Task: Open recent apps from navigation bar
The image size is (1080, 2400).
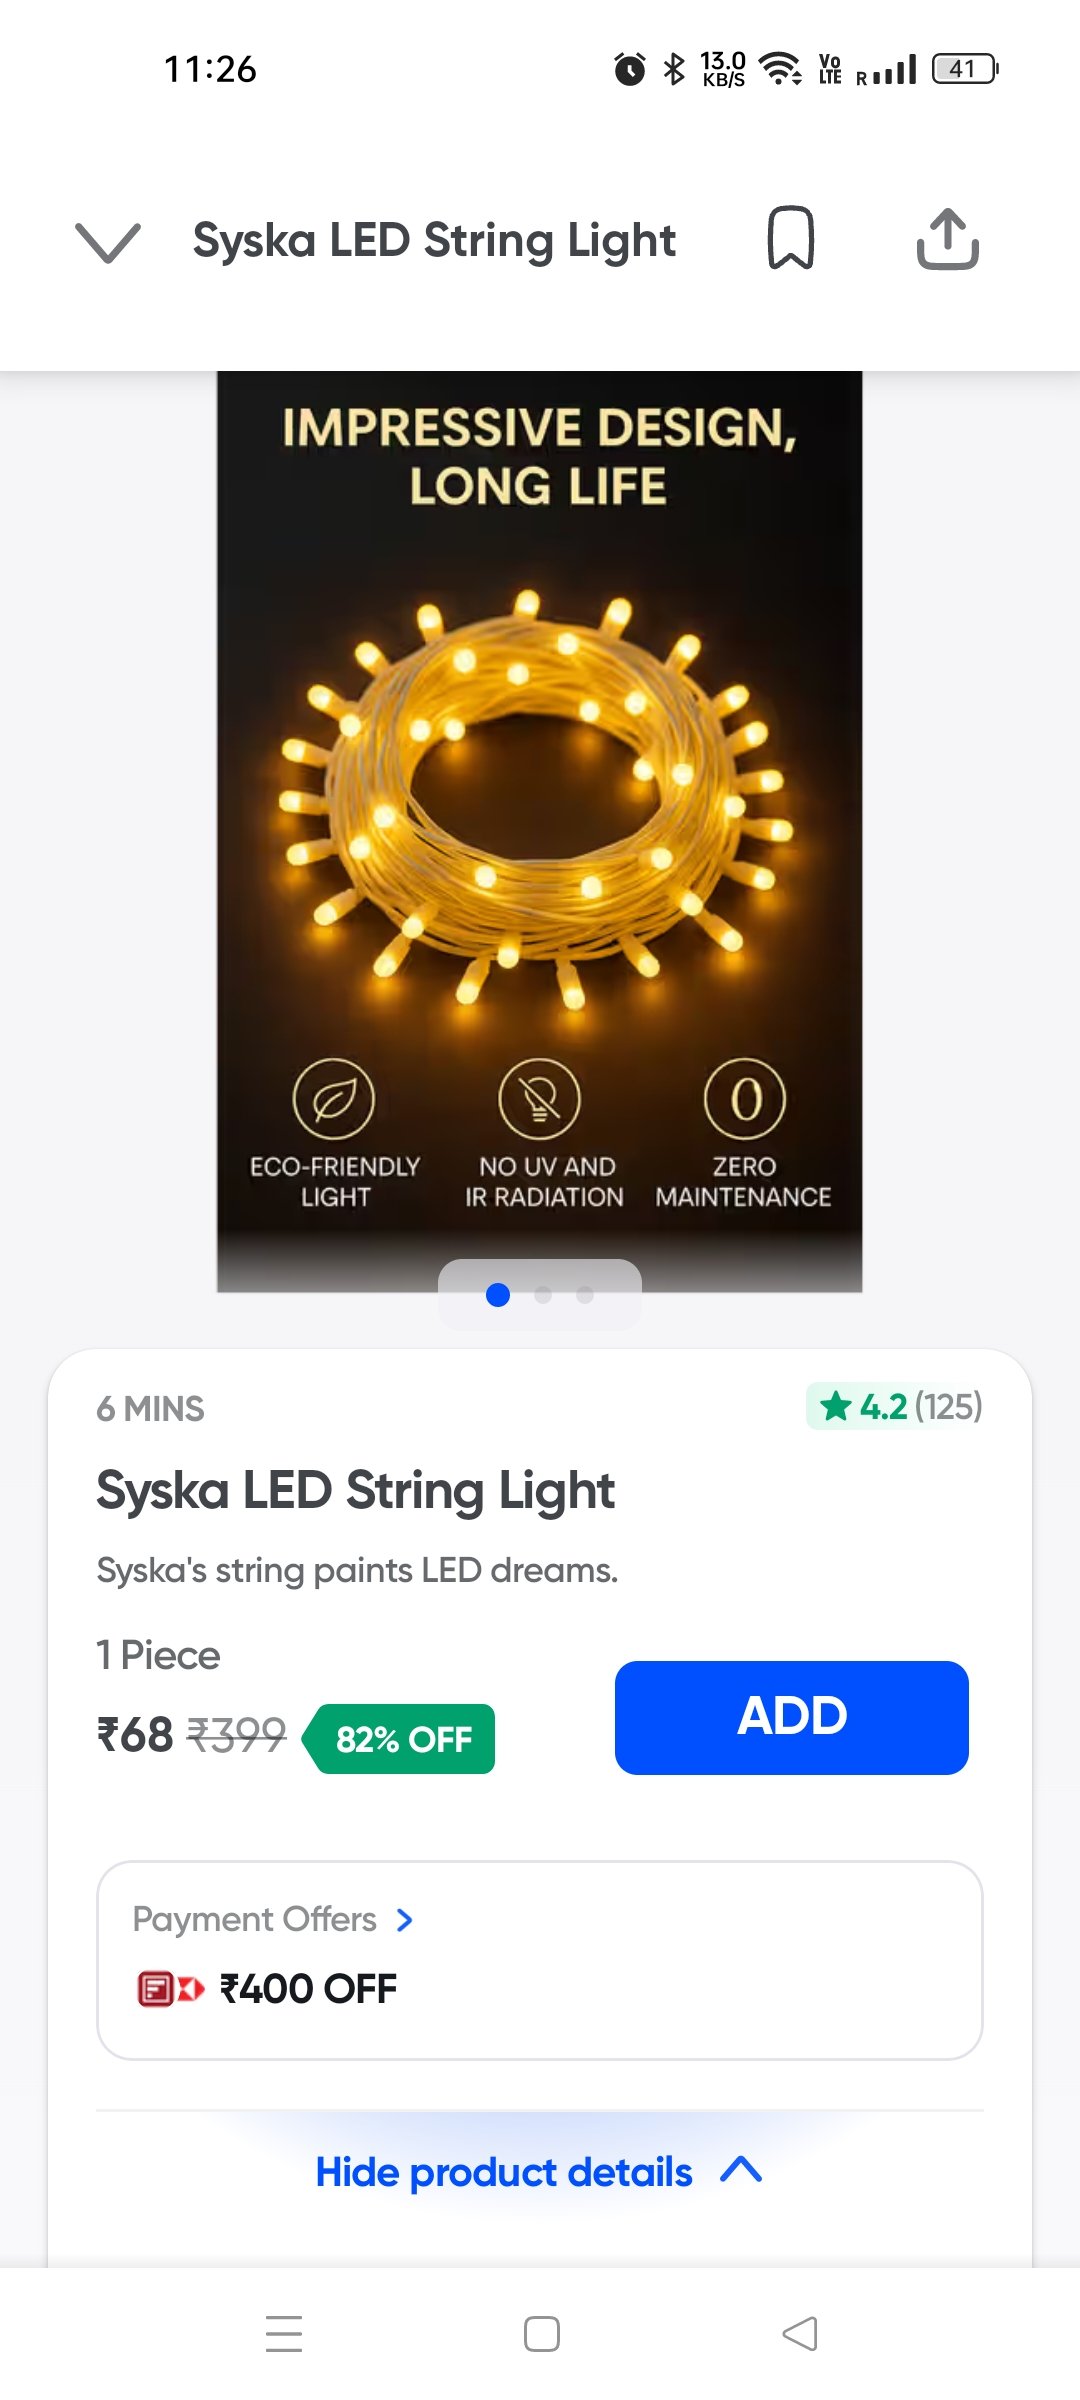Action: point(284,2334)
